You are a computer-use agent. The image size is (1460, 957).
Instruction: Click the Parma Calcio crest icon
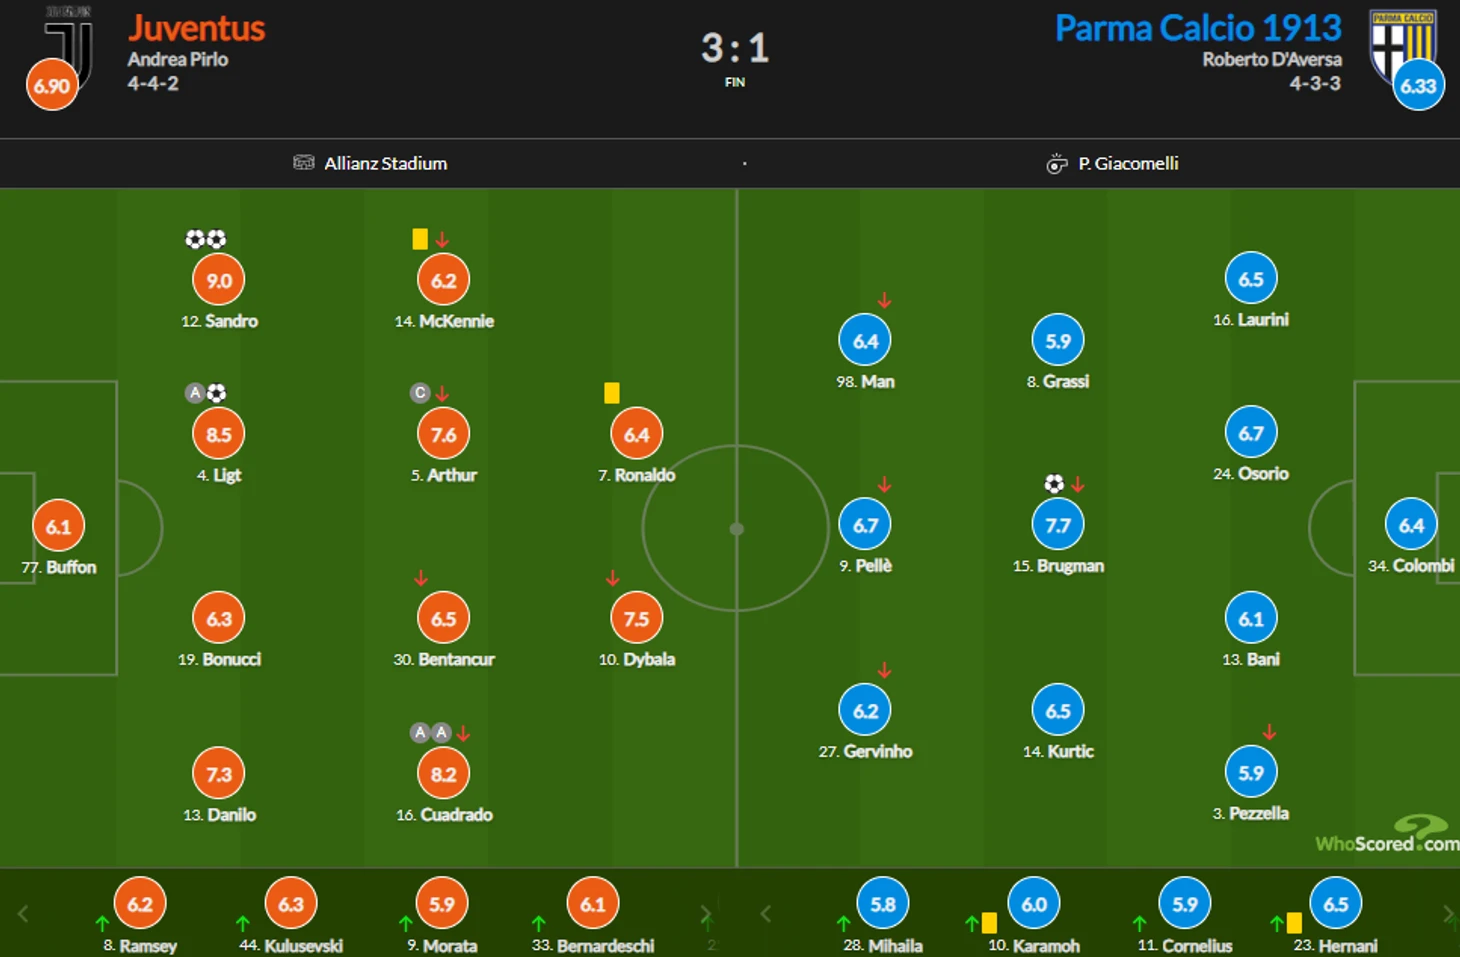(1402, 45)
